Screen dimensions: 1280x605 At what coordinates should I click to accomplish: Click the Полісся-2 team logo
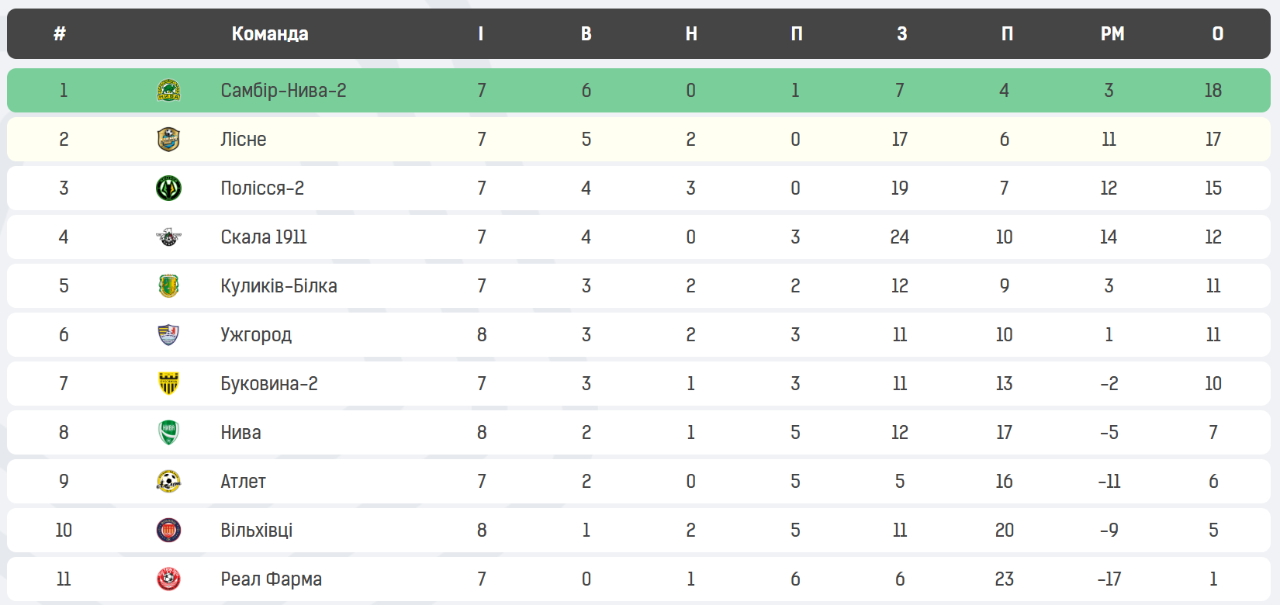pos(168,188)
